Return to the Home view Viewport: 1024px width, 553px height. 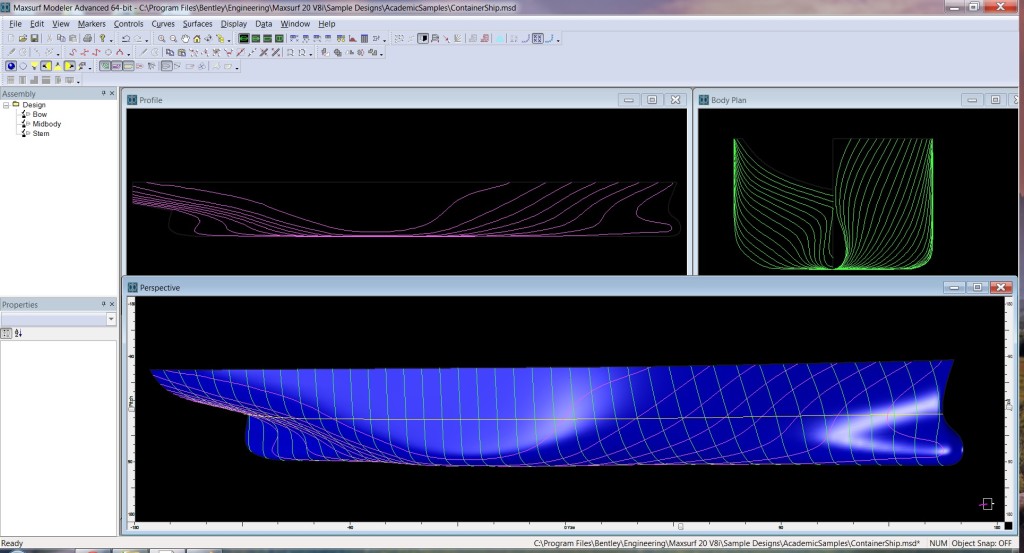[x=197, y=39]
